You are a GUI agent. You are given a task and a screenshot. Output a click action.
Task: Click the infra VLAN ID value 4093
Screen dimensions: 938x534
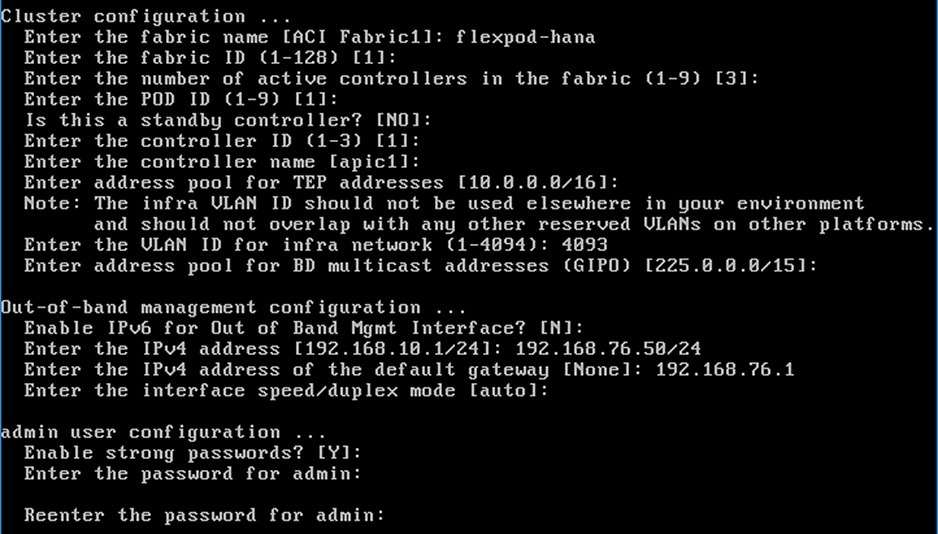[x=584, y=245]
